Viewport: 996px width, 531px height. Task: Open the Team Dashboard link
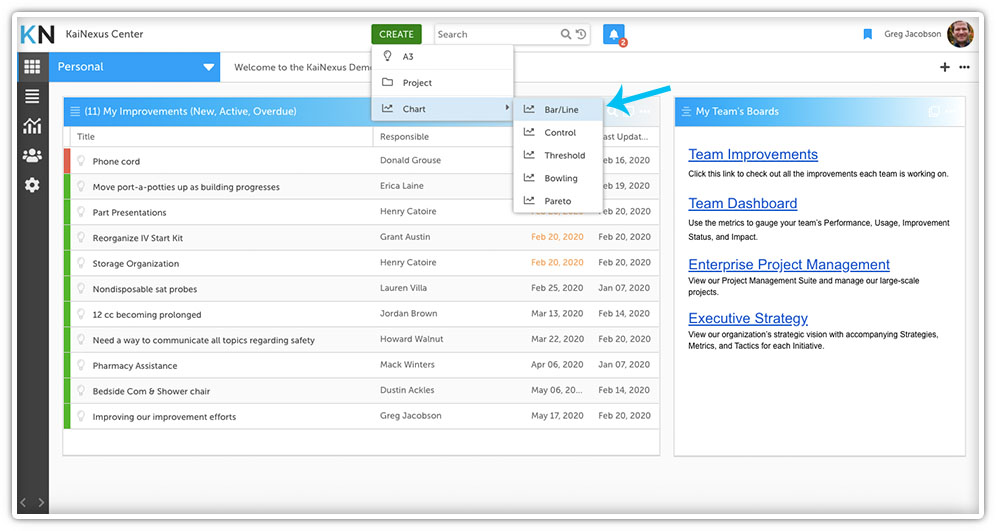click(x=743, y=203)
